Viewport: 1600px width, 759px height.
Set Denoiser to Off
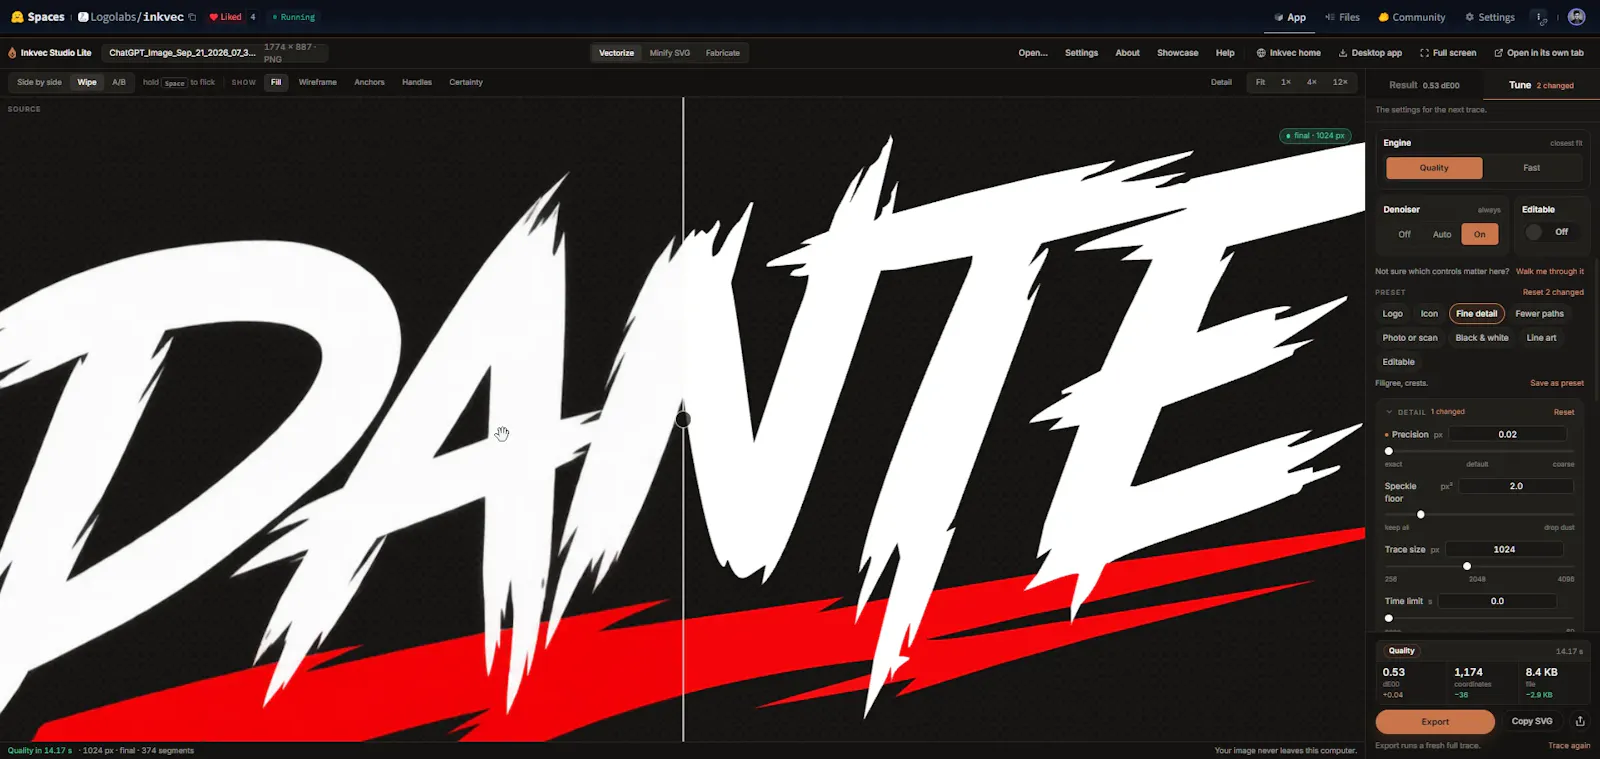click(x=1404, y=234)
